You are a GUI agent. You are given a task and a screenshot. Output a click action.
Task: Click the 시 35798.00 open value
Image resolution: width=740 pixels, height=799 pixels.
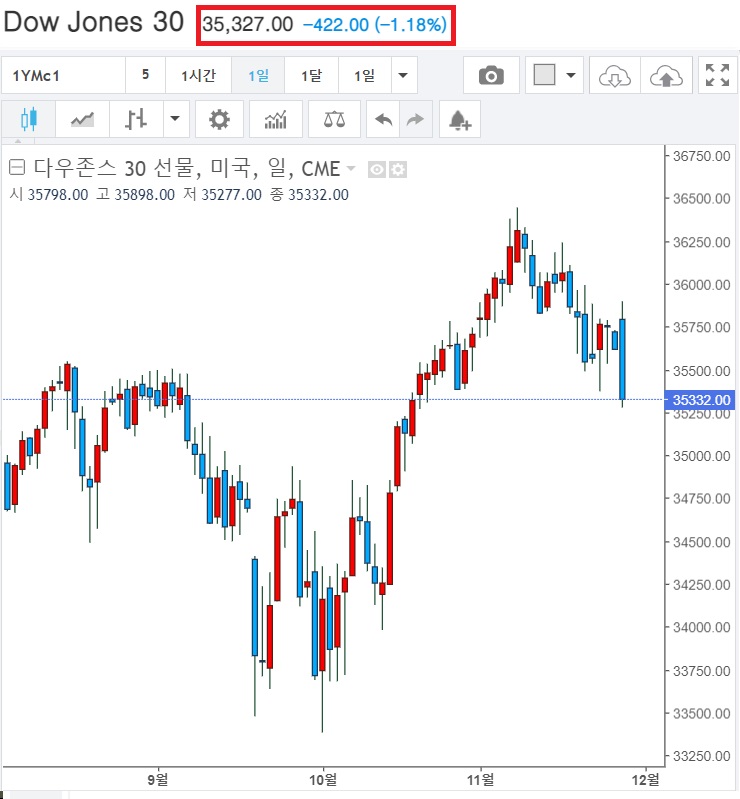click(x=49, y=195)
